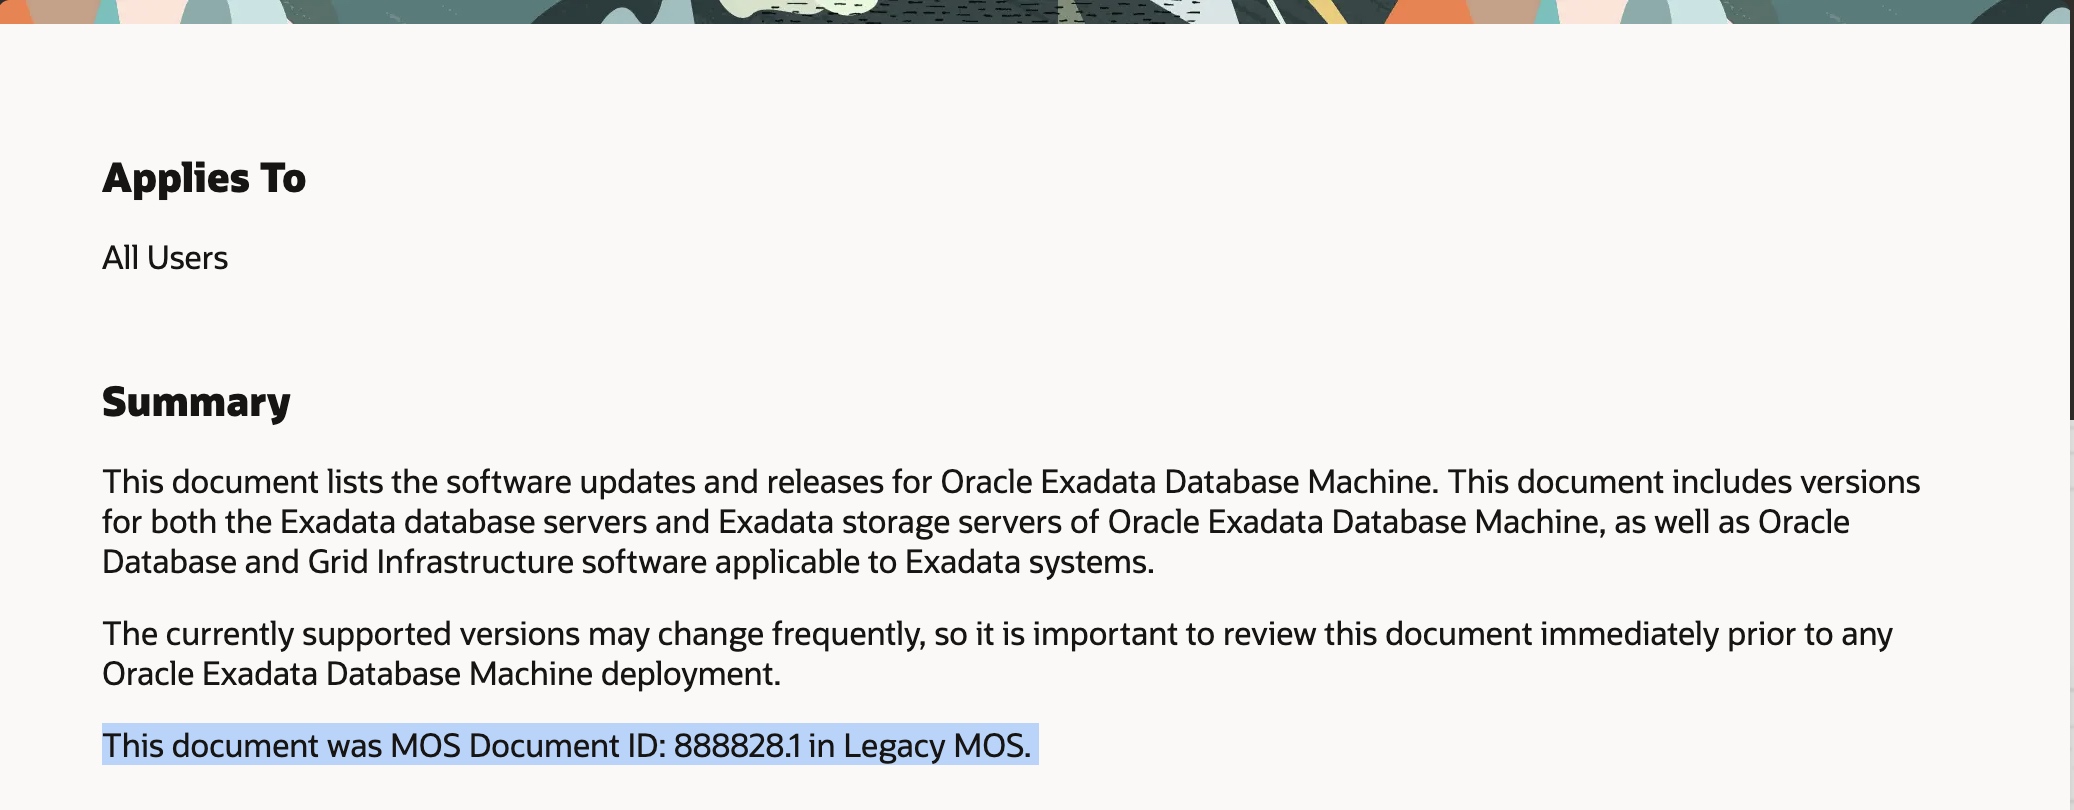Click the document number 888828.1
2074x810 pixels.
[x=737, y=746]
